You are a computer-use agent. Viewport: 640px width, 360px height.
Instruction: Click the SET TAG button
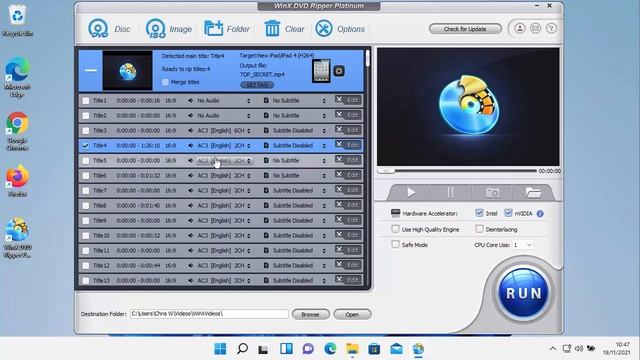[x=257, y=85]
